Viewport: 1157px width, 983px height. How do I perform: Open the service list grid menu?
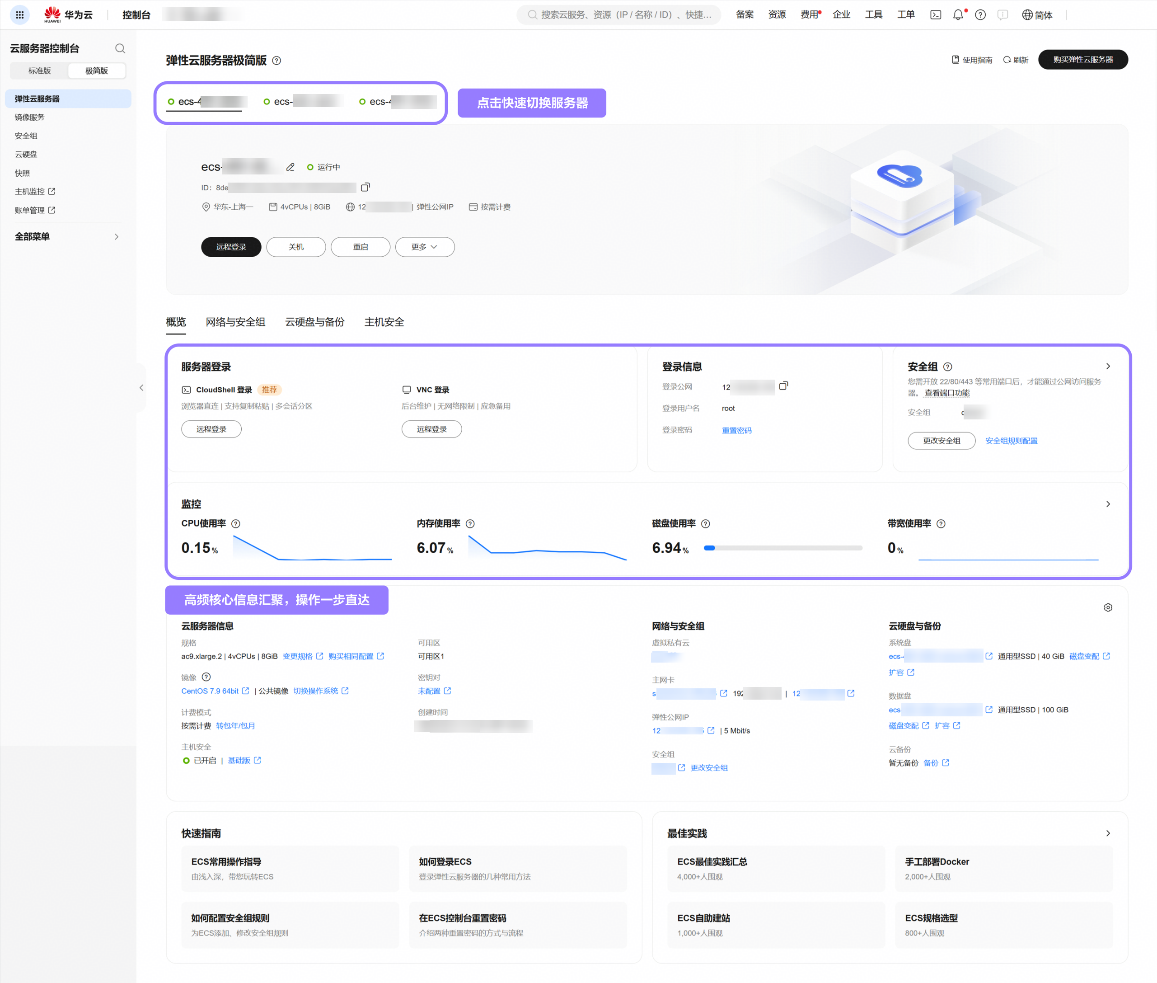coord(20,15)
